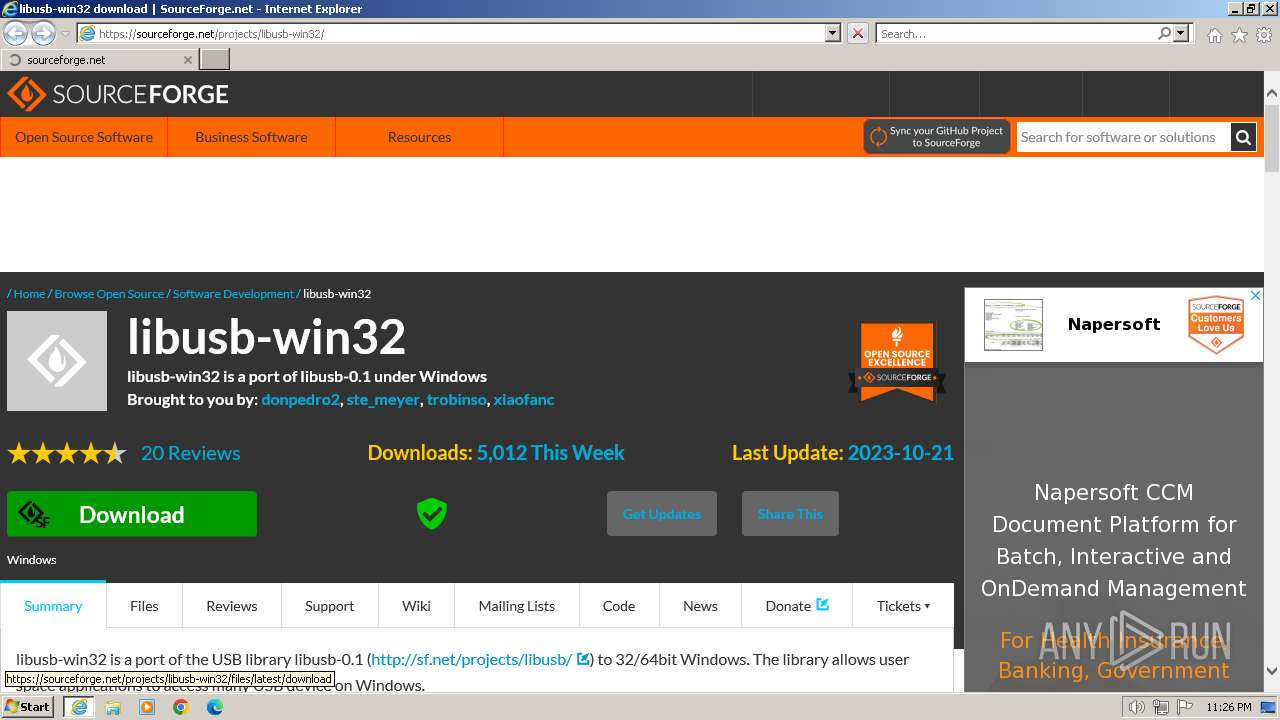1280x720 pixels.
Task: Open address bar URL dropdown
Action: [x=833, y=33]
